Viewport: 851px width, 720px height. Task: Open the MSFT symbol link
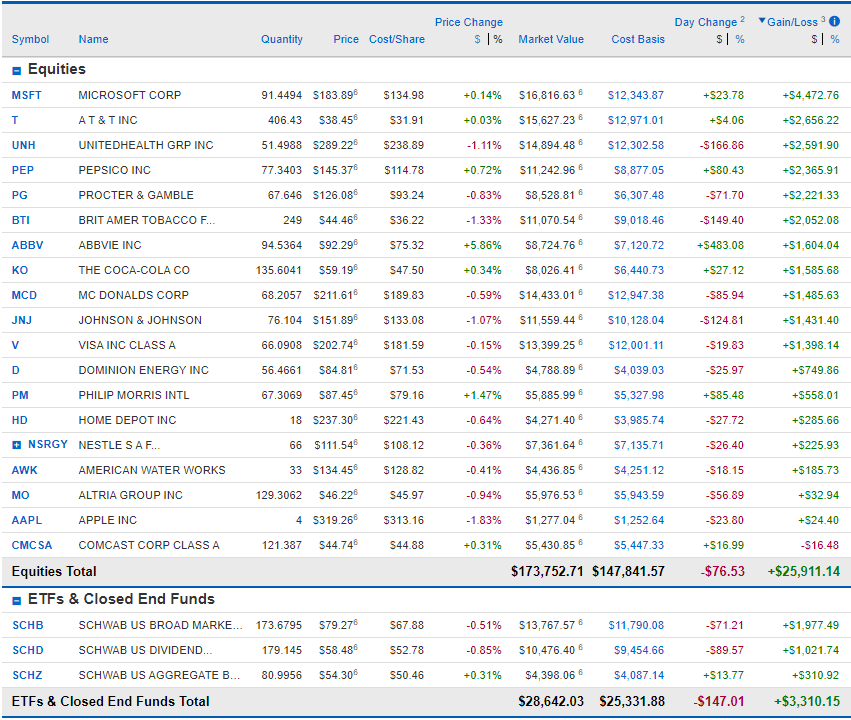pyautogui.click(x=27, y=95)
